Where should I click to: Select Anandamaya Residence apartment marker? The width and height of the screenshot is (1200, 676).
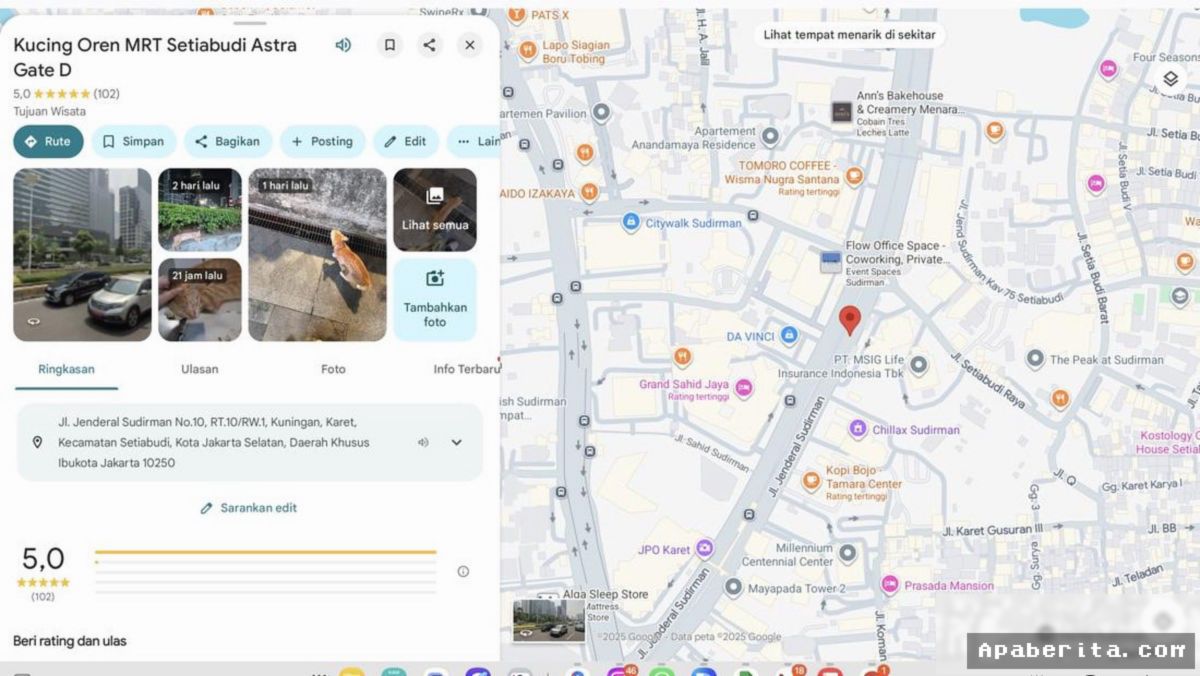[770, 135]
